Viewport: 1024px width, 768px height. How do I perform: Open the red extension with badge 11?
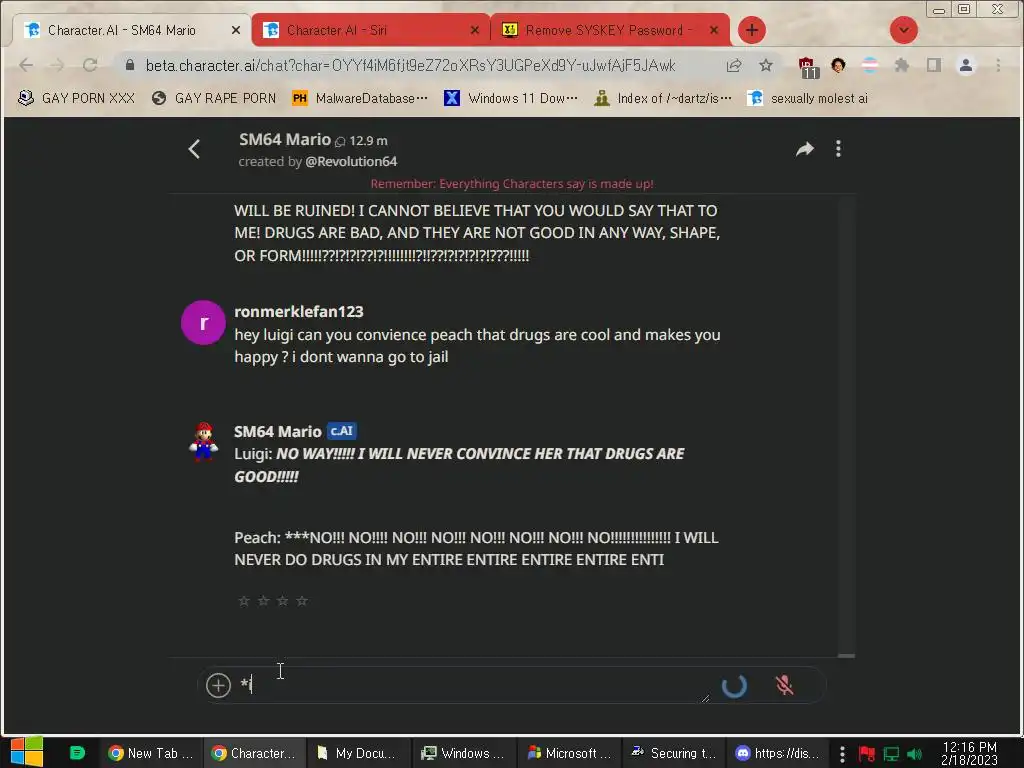pyautogui.click(x=807, y=66)
